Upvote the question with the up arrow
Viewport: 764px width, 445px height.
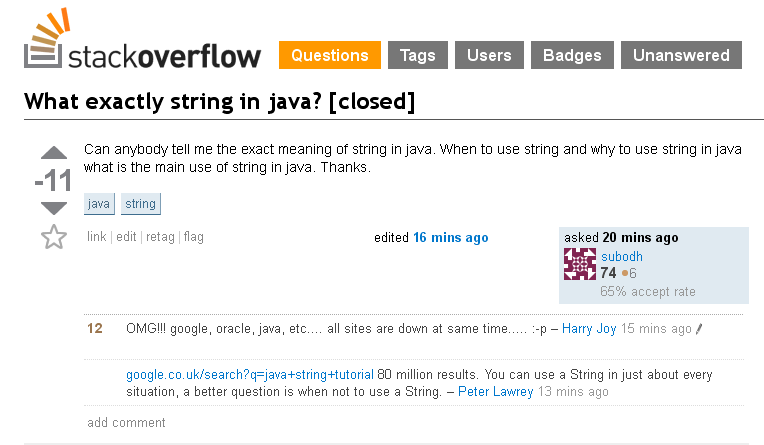coord(53,154)
